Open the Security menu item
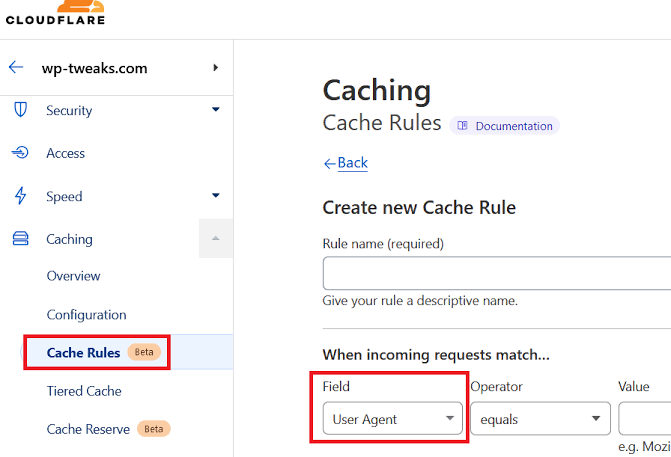This screenshot has width=671, height=457. click(x=69, y=110)
